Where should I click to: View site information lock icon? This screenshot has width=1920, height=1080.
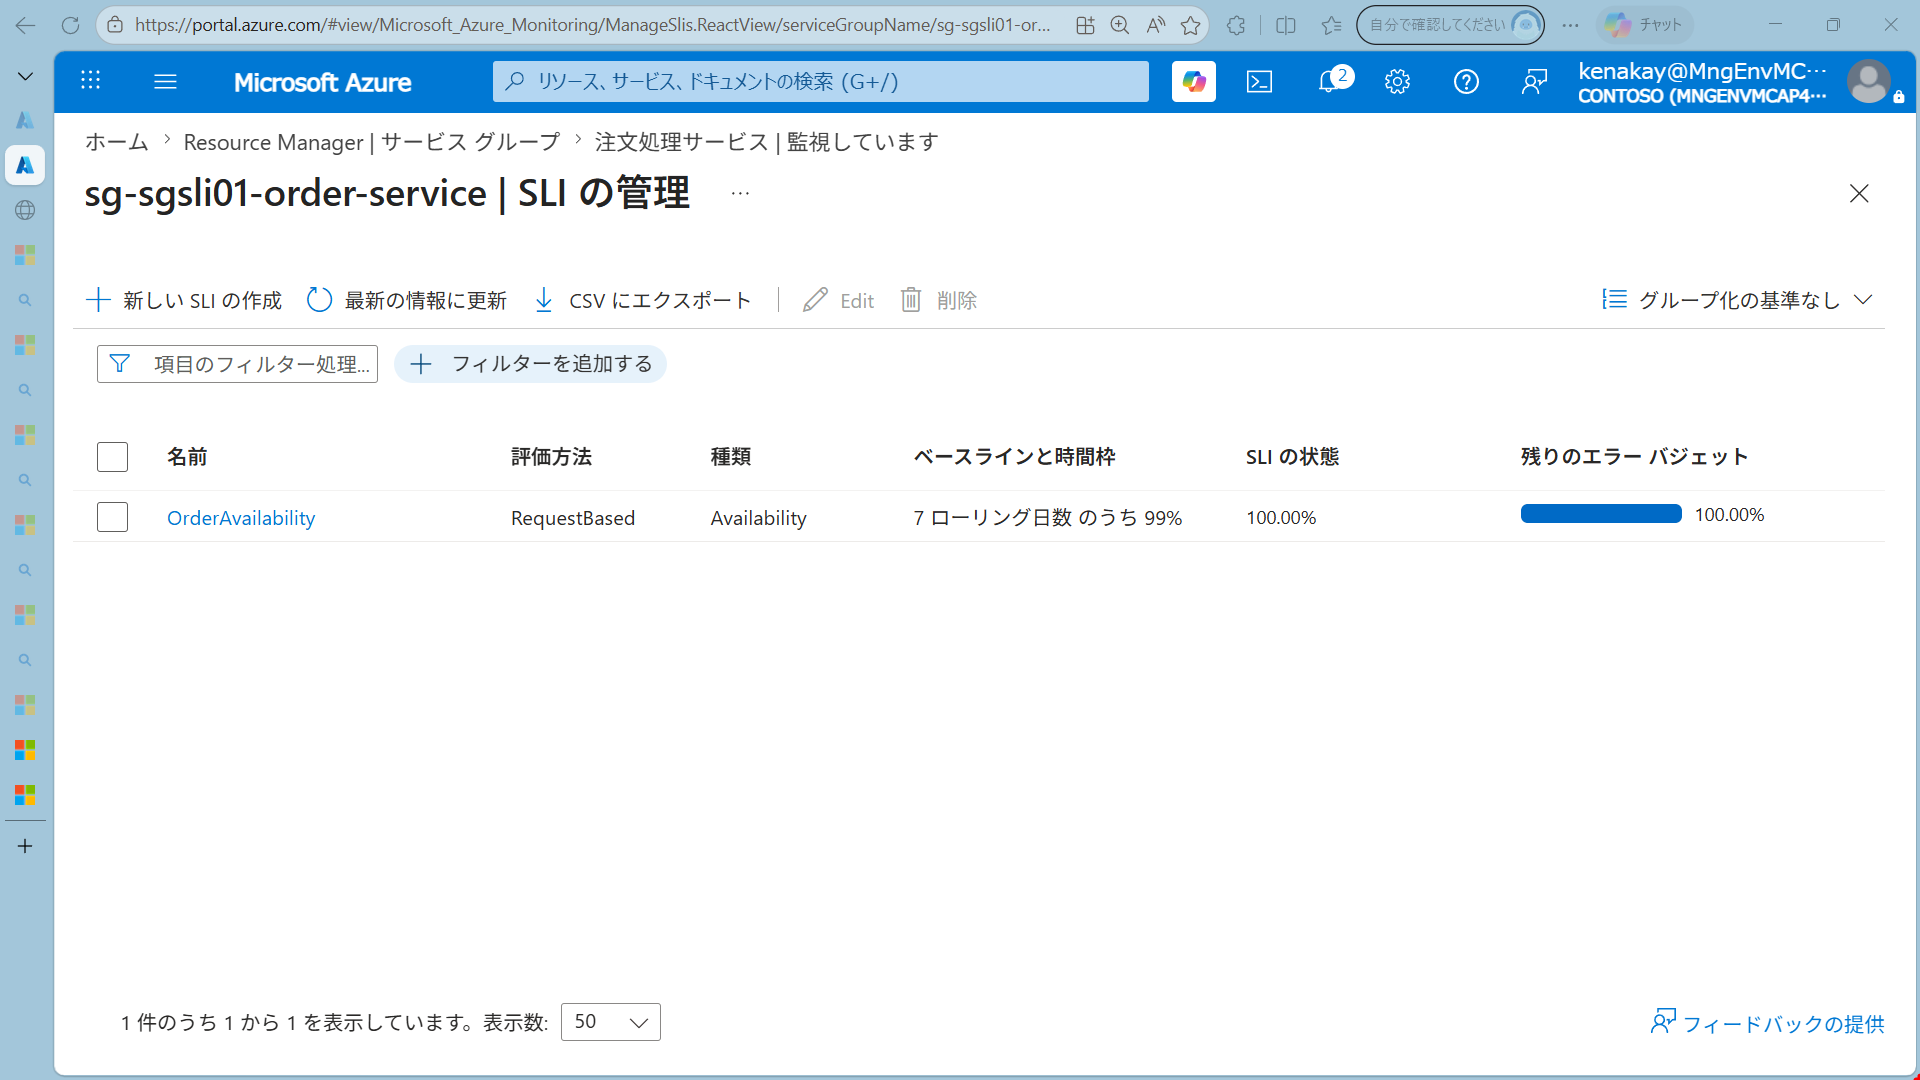115,25
